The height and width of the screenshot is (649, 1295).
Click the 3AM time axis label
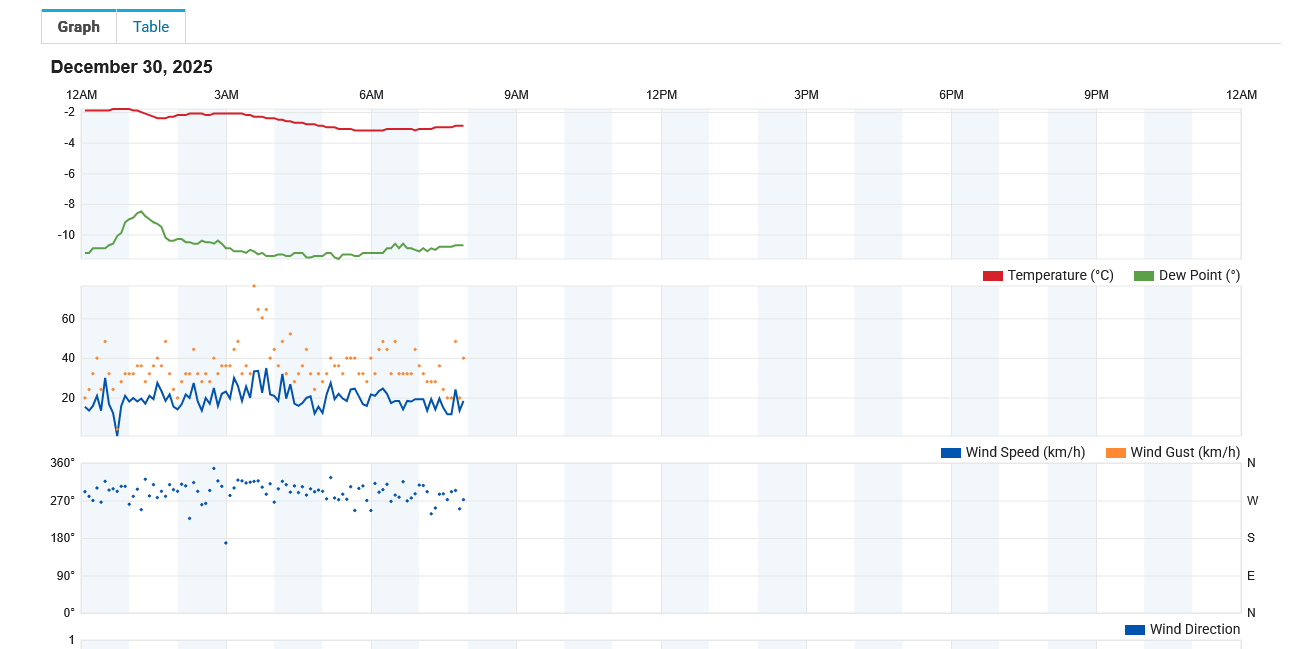[227, 95]
